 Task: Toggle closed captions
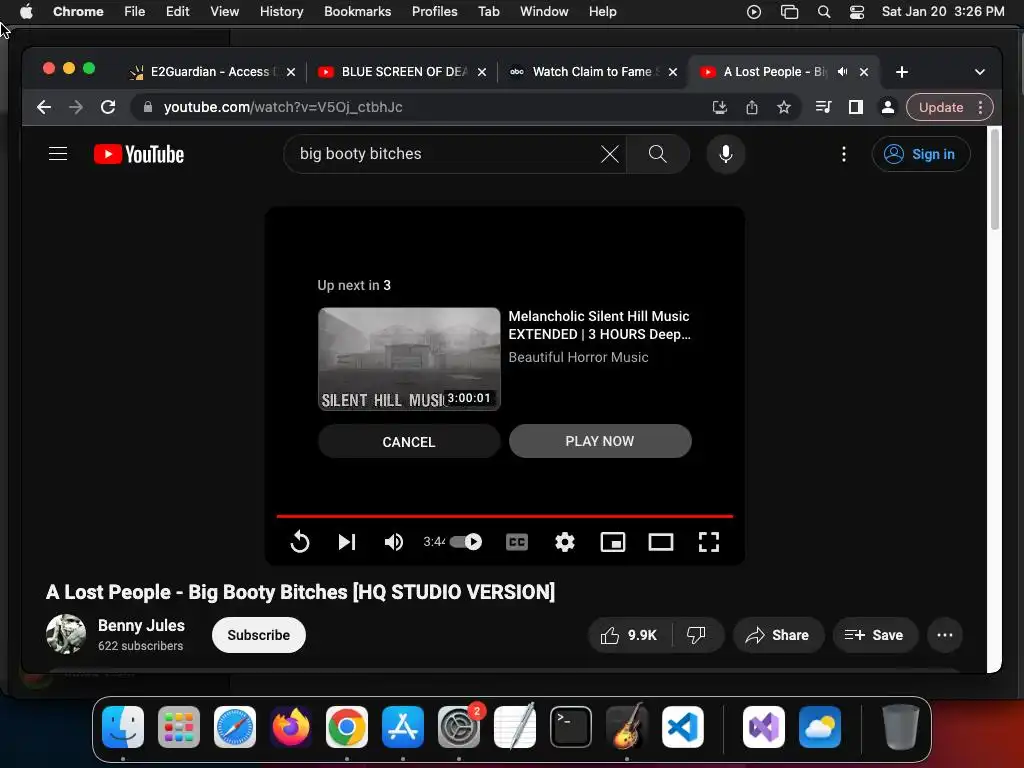pyautogui.click(x=517, y=542)
